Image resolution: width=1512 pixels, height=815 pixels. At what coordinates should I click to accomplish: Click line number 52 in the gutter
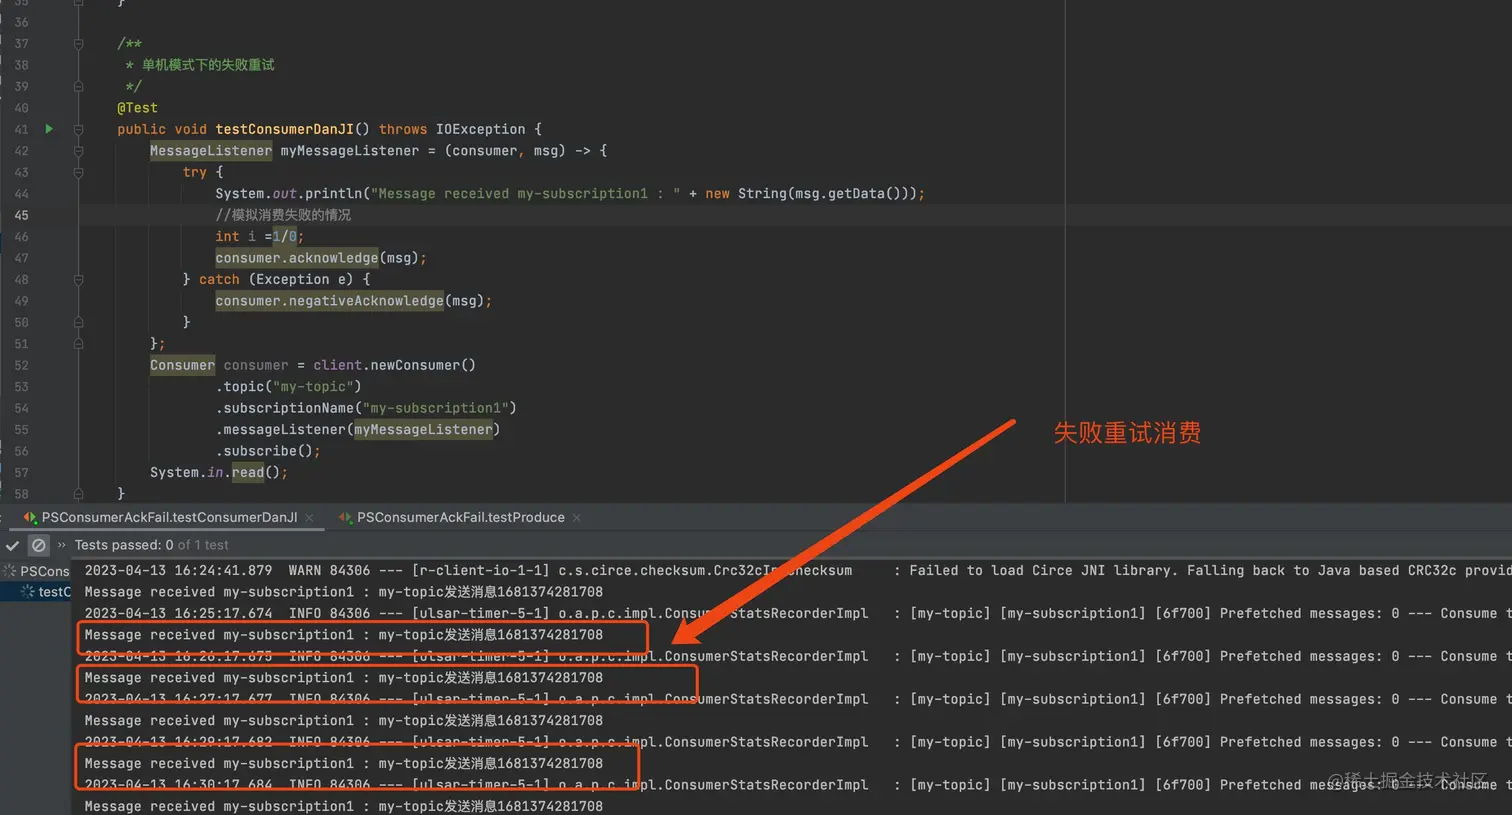pos(21,365)
